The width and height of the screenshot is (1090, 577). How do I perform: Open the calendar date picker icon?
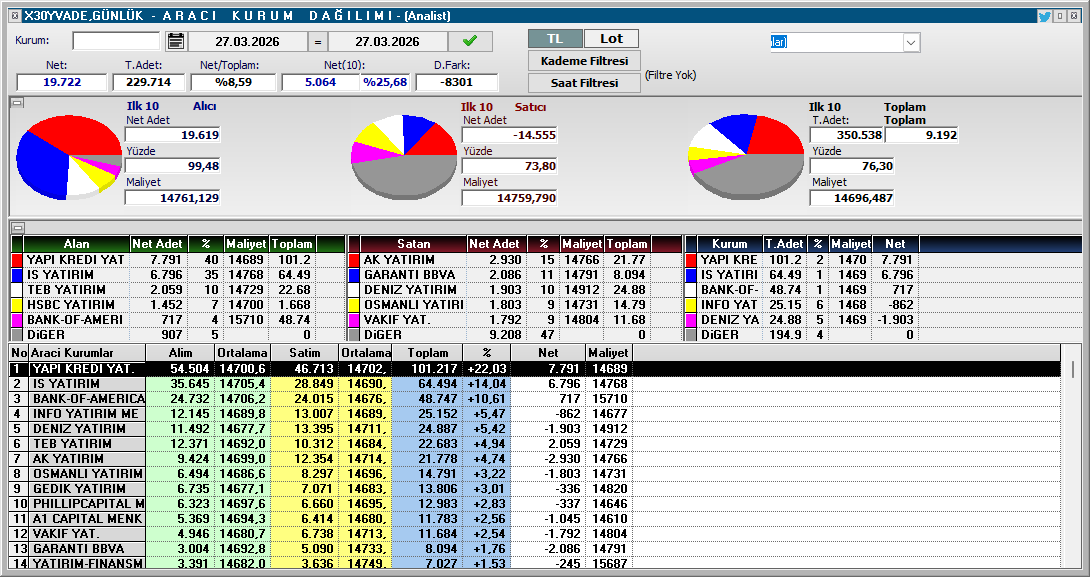click(176, 41)
